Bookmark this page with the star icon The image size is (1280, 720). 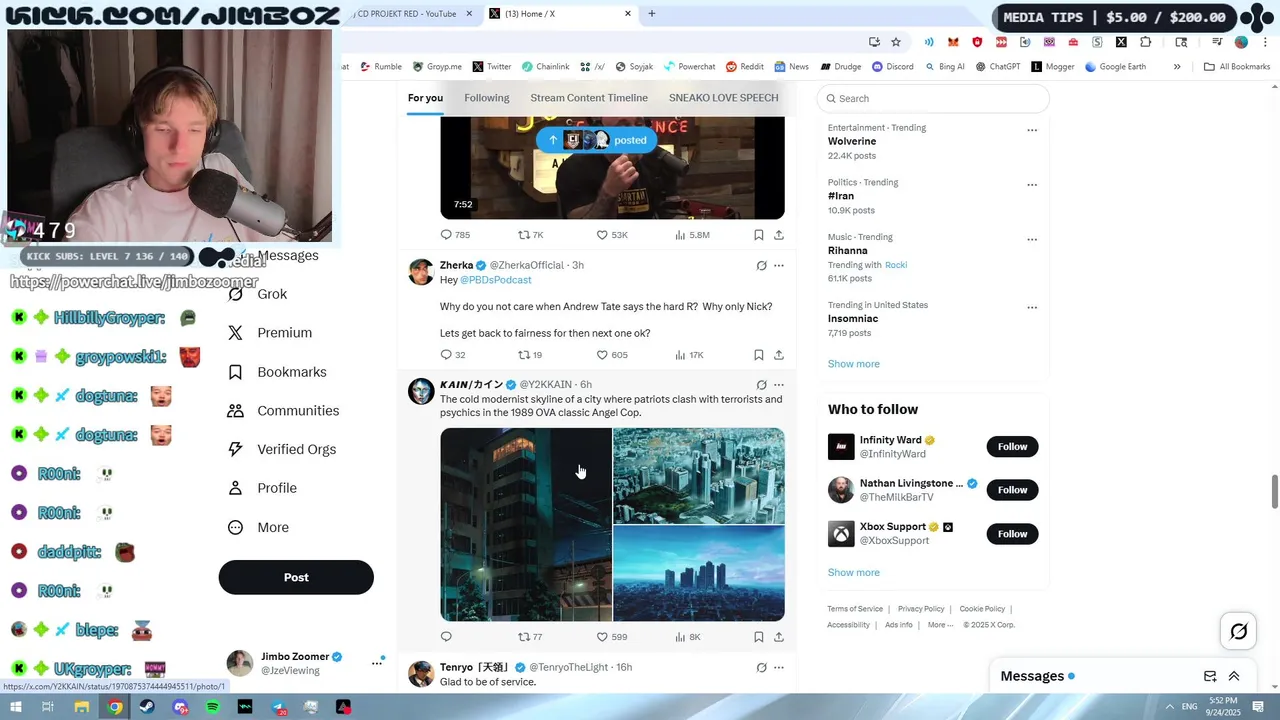pos(896,42)
